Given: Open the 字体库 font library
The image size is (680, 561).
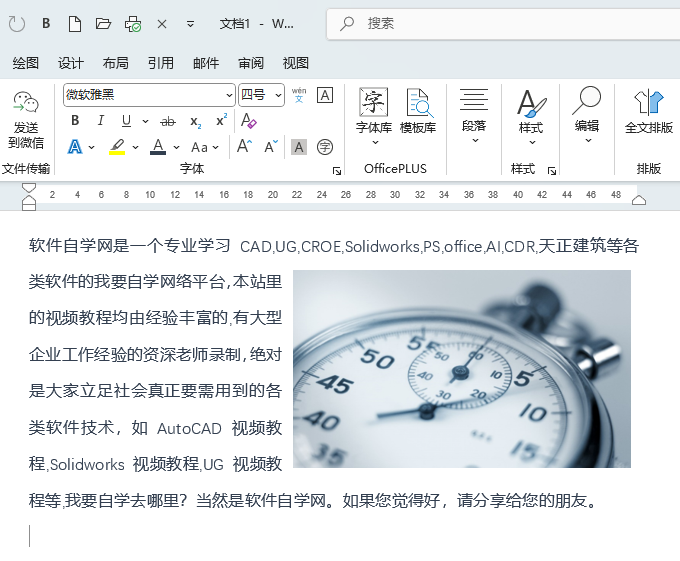Looking at the screenshot, I should [x=374, y=116].
